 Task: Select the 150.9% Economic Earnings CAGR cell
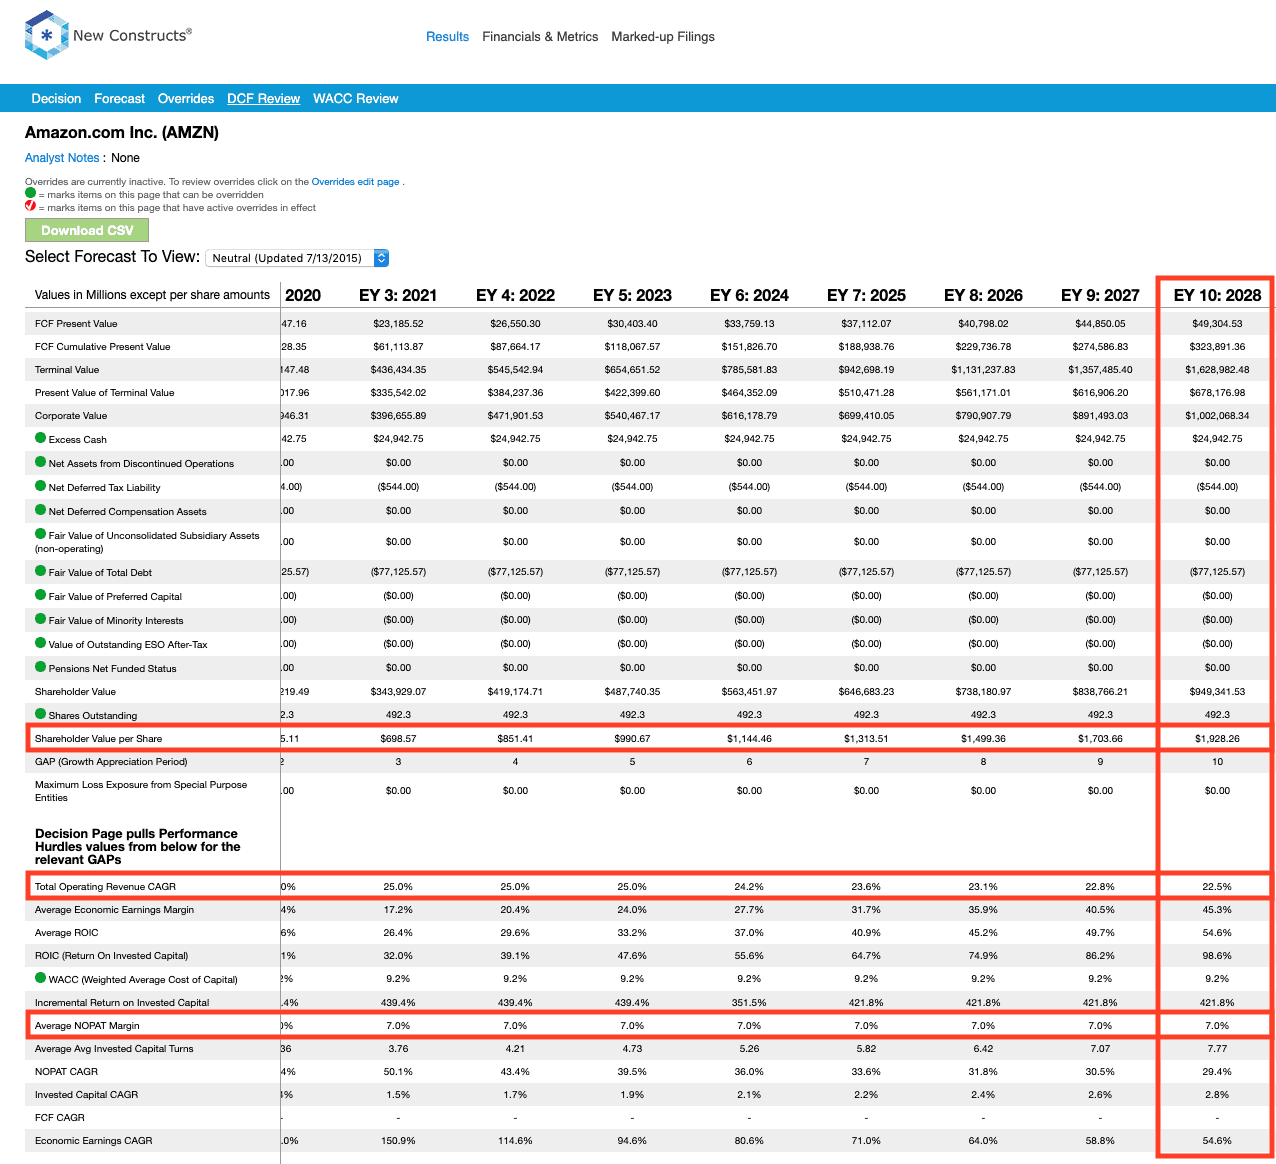pos(398,1141)
